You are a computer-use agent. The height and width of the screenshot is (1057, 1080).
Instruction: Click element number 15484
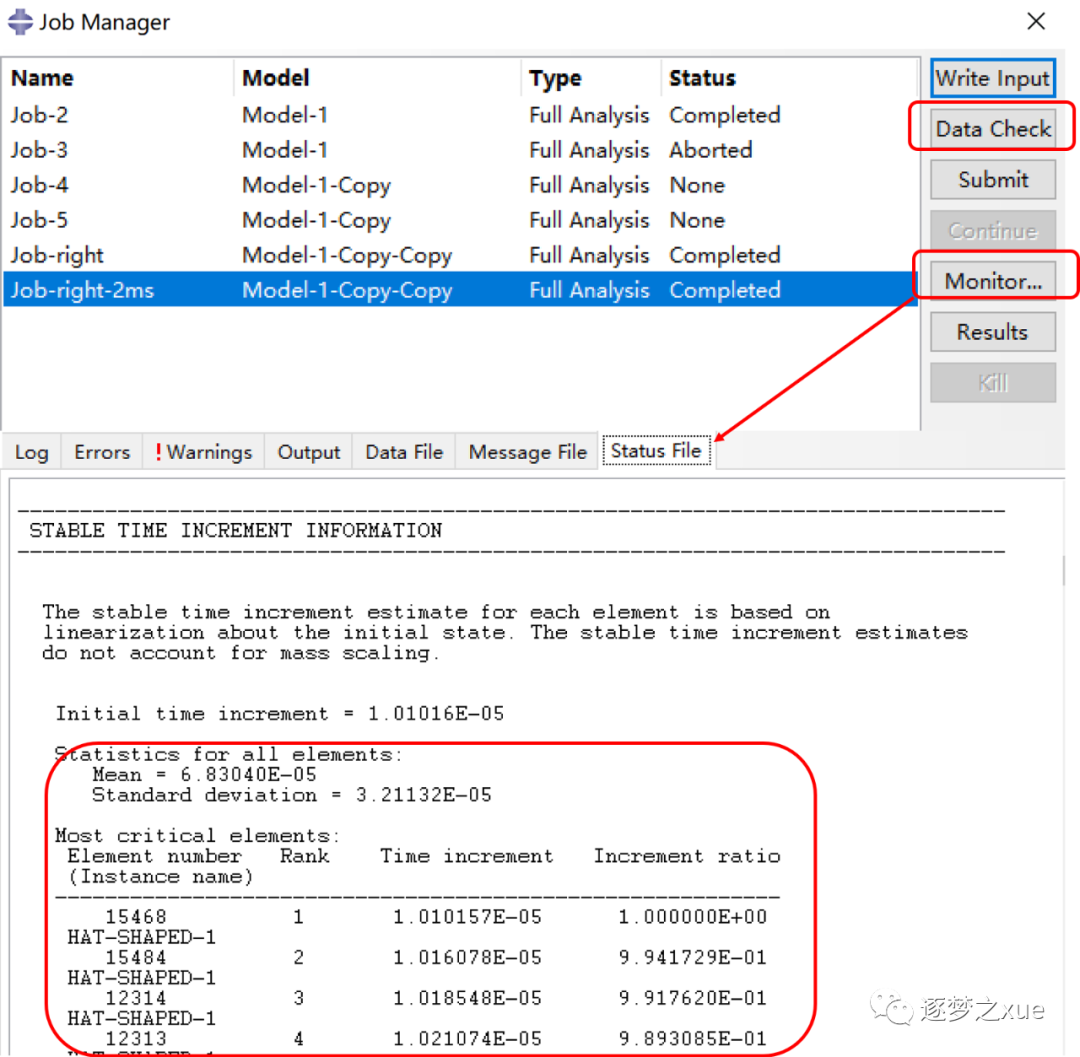[x=136, y=957]
